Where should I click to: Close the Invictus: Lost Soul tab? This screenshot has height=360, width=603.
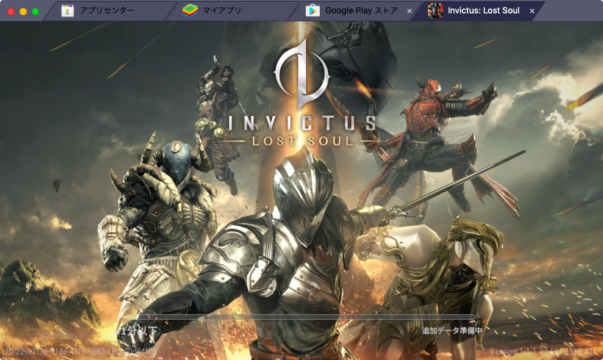point(532,11)
